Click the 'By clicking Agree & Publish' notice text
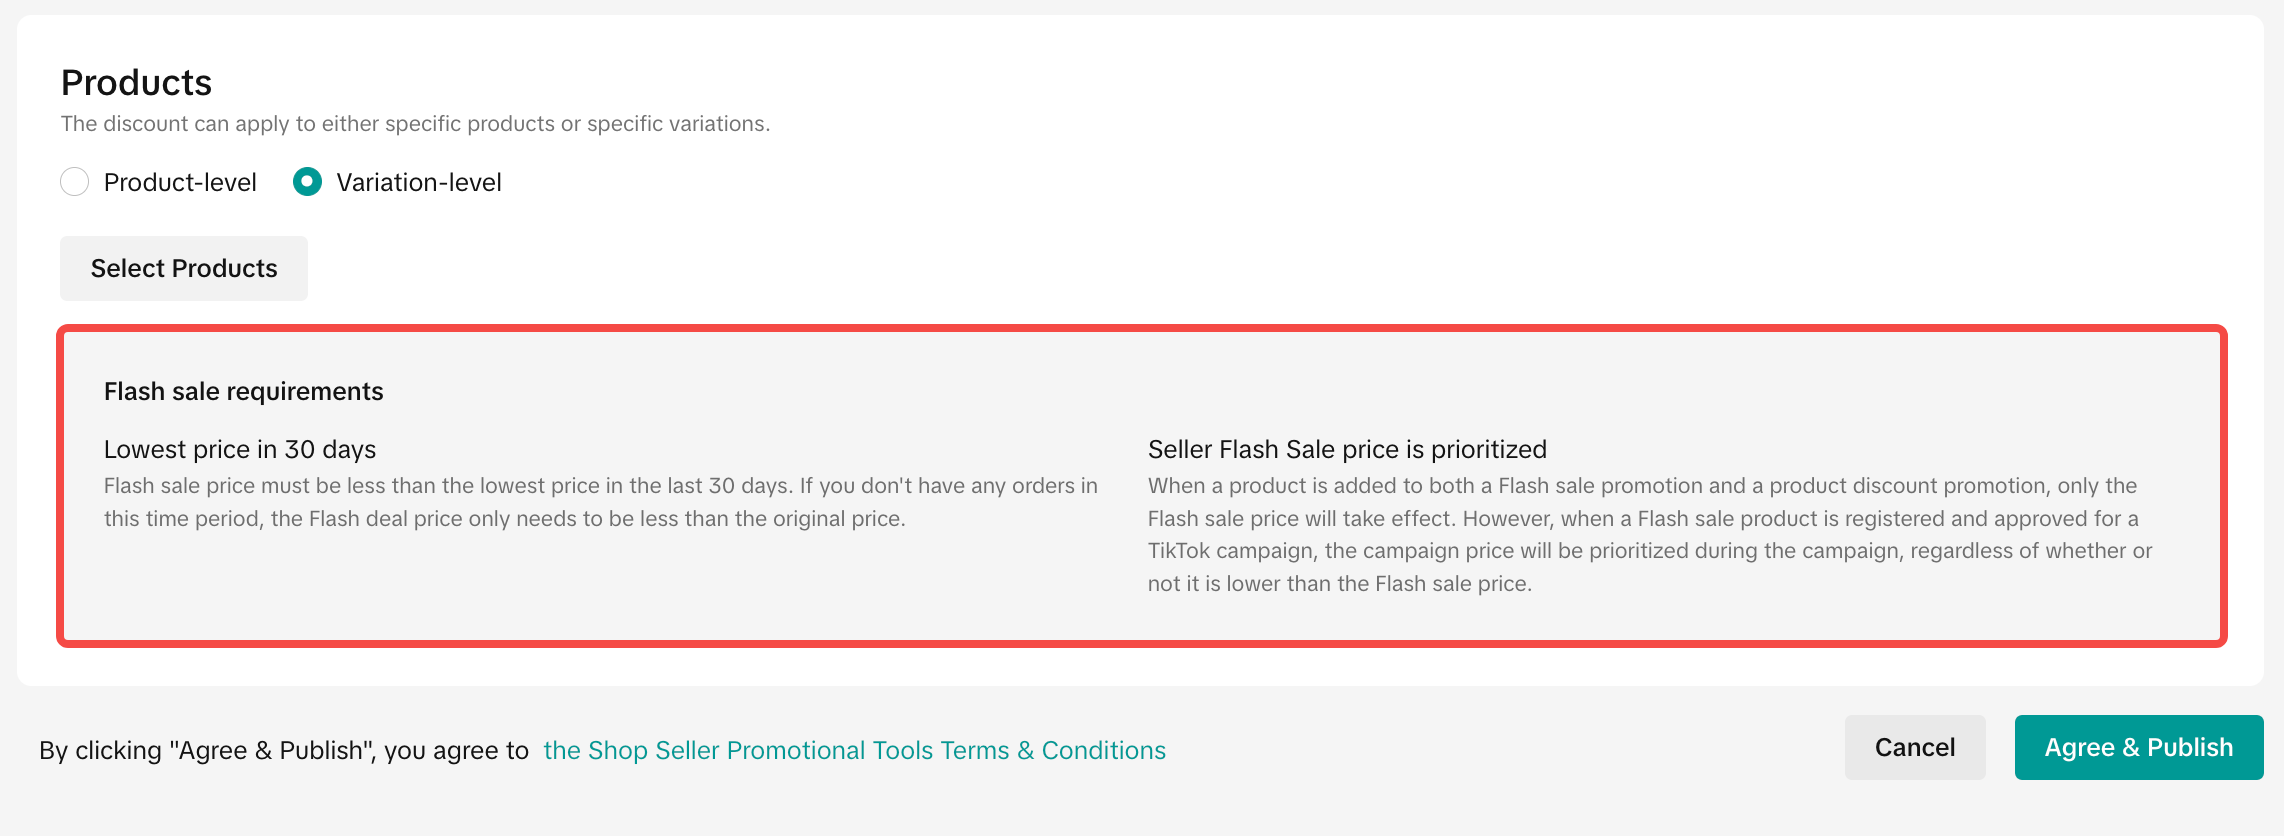This screenshot has width=2284, height=836. point(284,750)
